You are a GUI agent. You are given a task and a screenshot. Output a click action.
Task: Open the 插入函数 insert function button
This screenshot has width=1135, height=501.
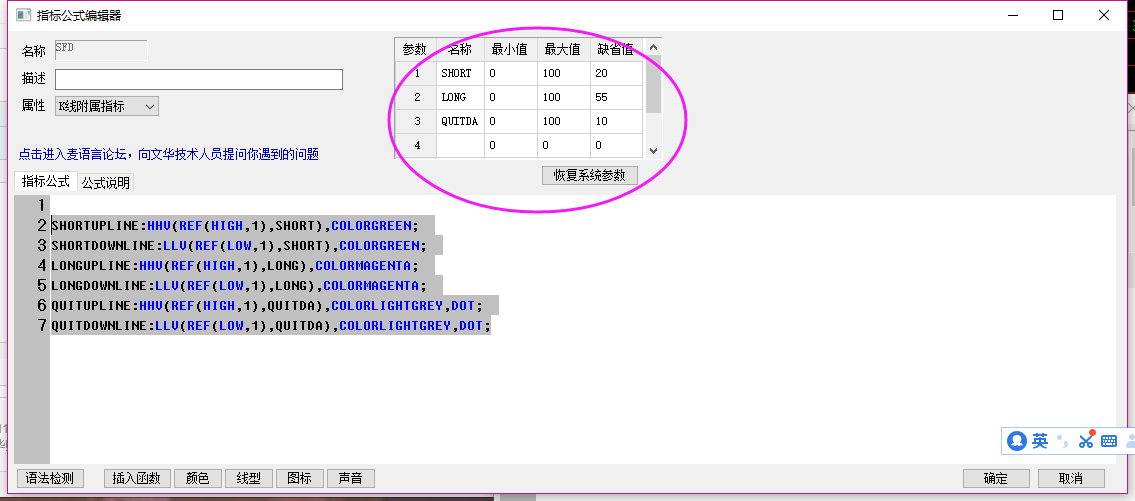click(138, 479)
